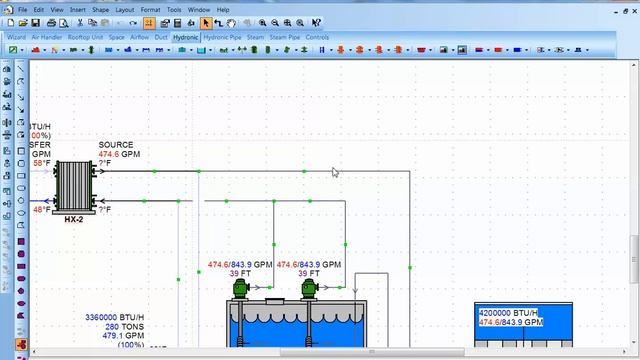This screenshot has width=640, height=360.
Task: Expand dropdown beside first orange valve icon
Action: tap(350, 50)
